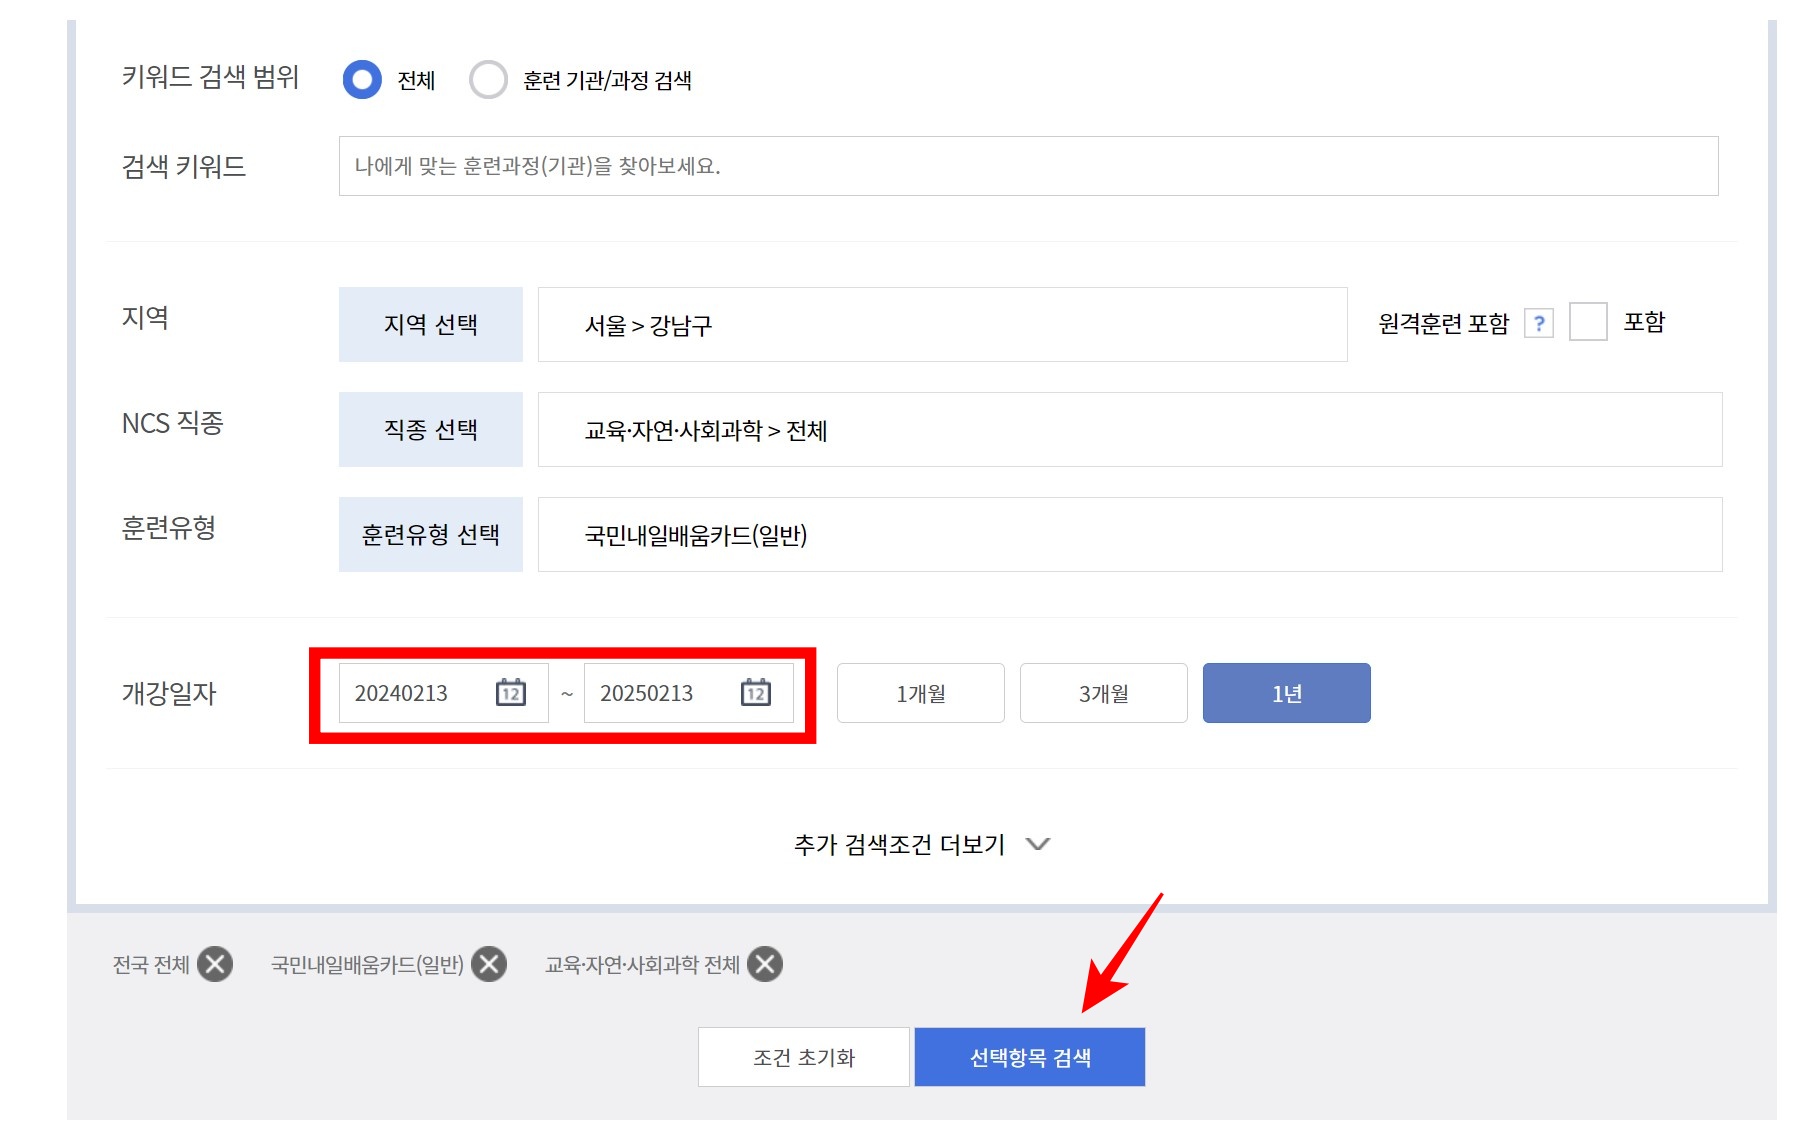Screen dimensions: 1818x1141
Task: Remove the 국민내일배움카드(일반) filter chip
Action: (x=489, y=963)
